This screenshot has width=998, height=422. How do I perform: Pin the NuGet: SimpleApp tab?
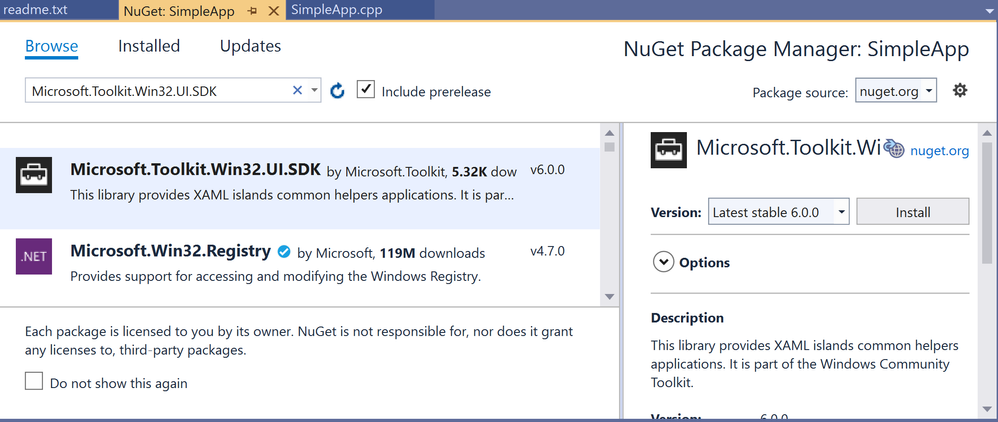click(x=252, y=11)
